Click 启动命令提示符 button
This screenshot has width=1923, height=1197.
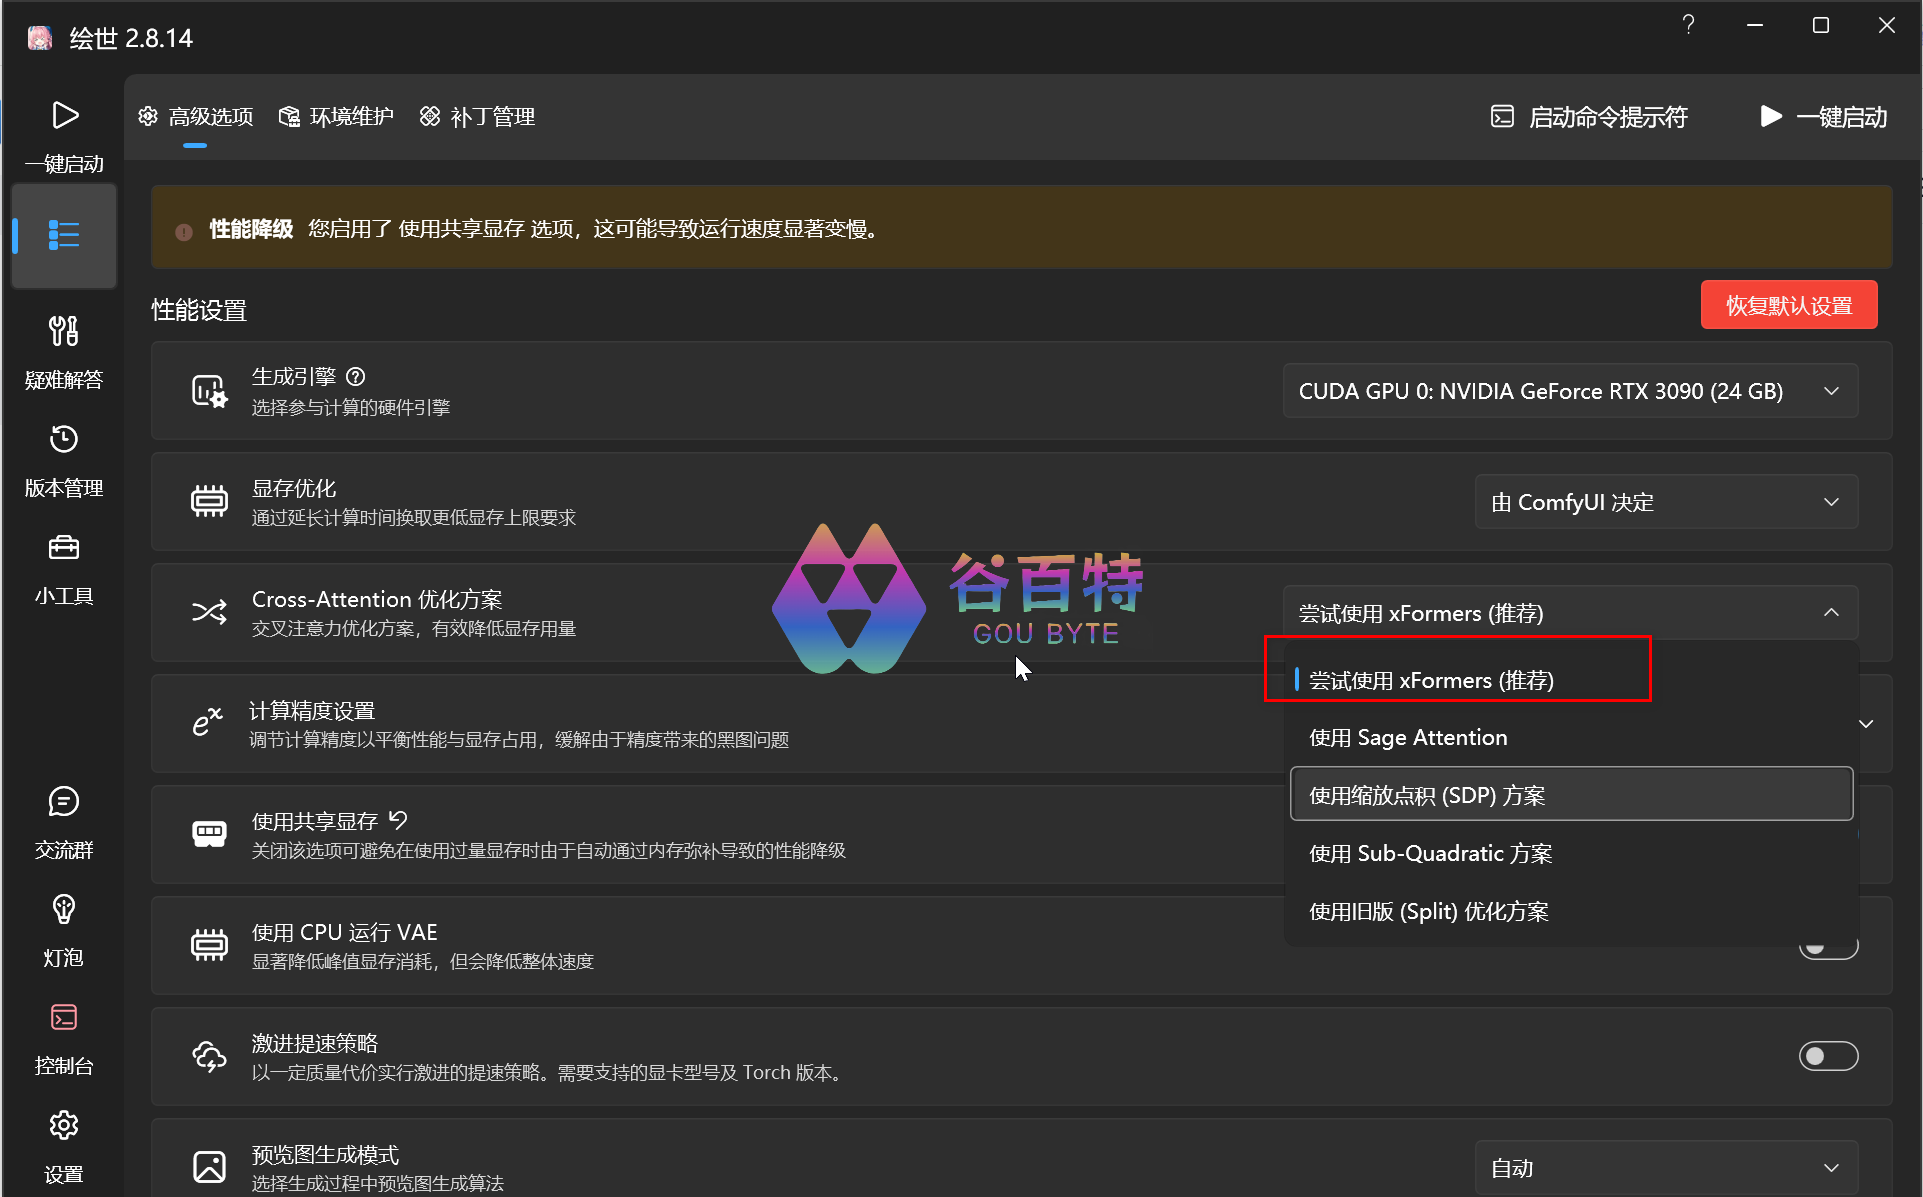tap(1589, 117)
